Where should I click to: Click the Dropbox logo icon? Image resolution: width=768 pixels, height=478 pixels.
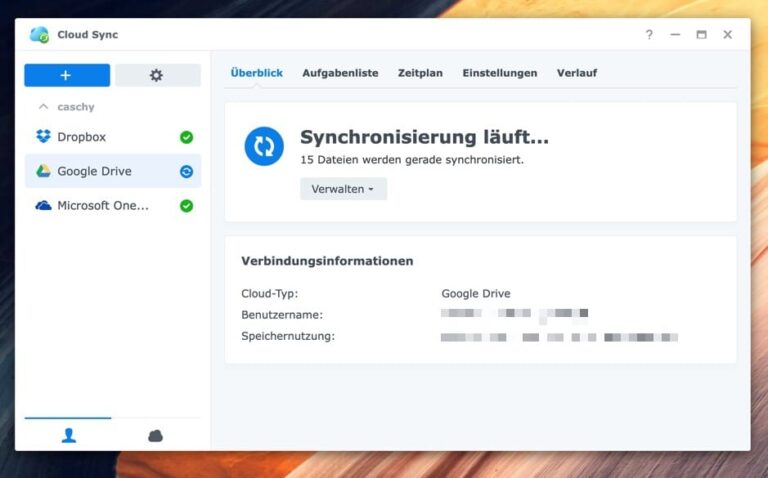tap(43, 136)
